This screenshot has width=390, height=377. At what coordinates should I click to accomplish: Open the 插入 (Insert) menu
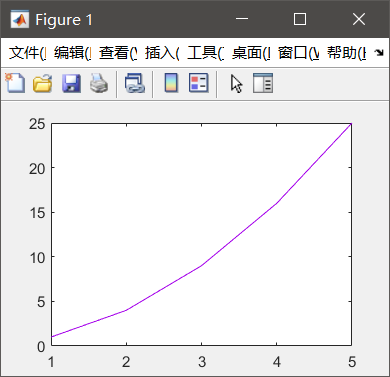[162, 53]
